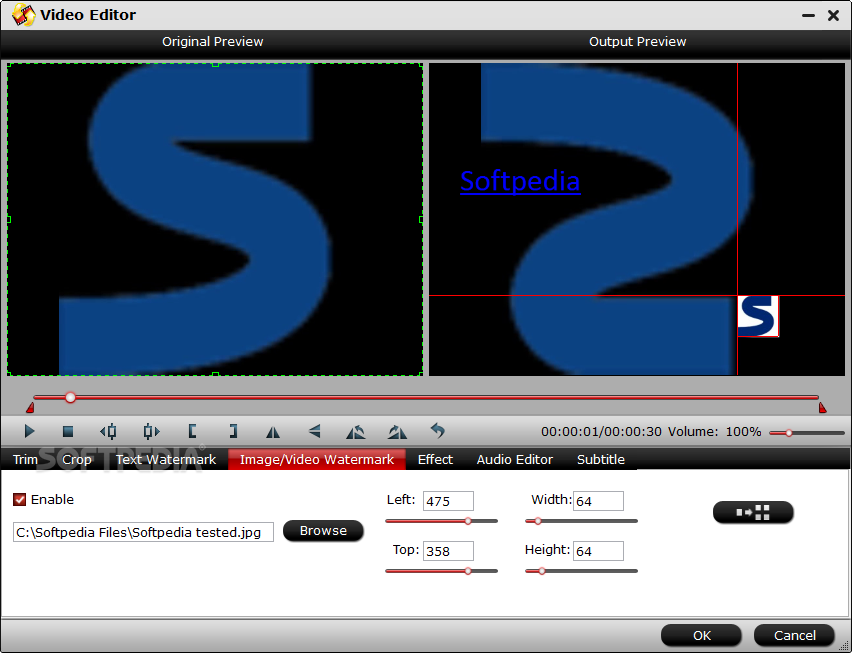Switch to the Subtitle tab
Image resolution: width=852 pixels, height=653 pixels.
click(600, 460)
